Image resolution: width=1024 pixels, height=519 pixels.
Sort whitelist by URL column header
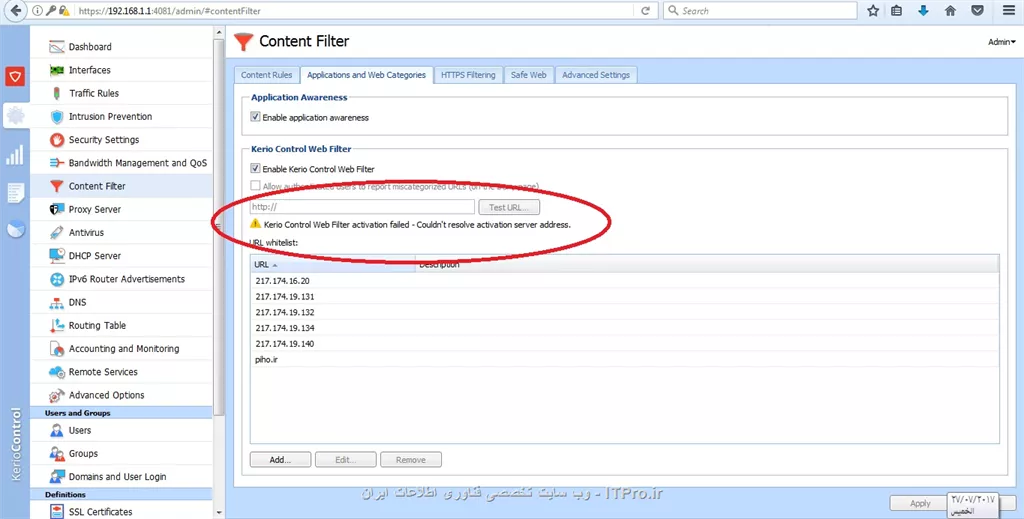coord(332,264)
